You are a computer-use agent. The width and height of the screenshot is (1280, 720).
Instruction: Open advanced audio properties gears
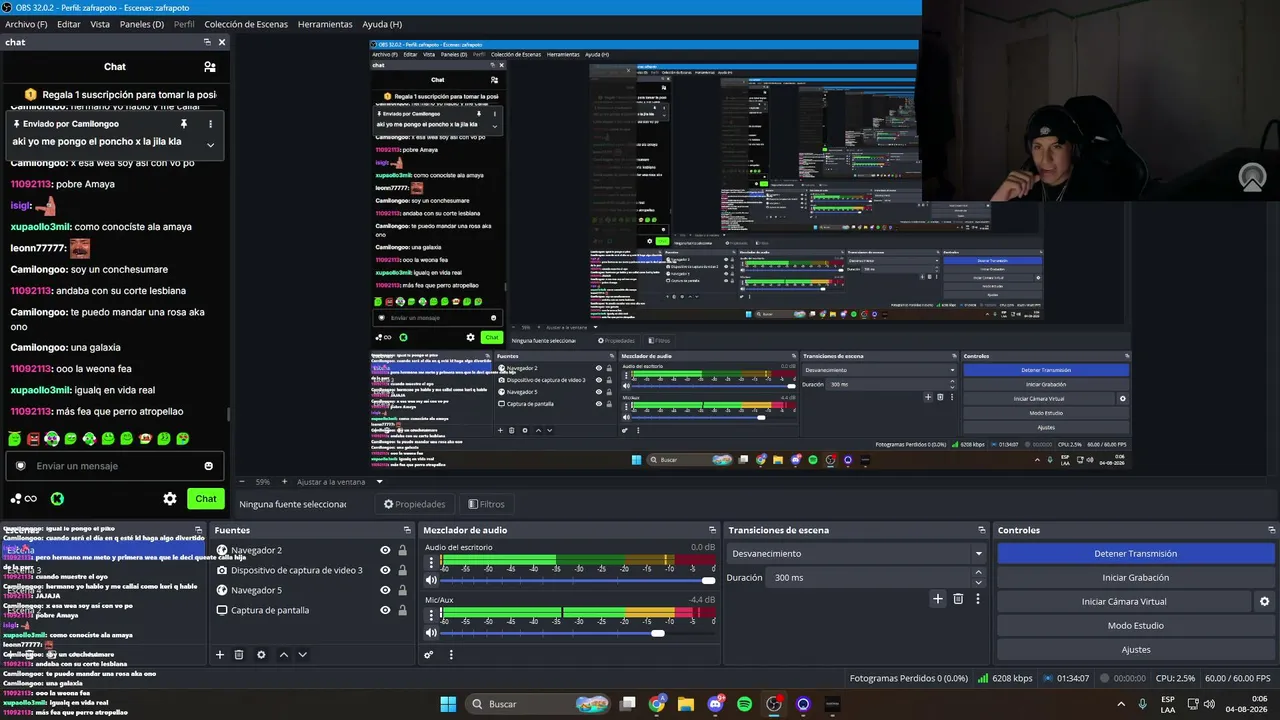click(429, 655)
